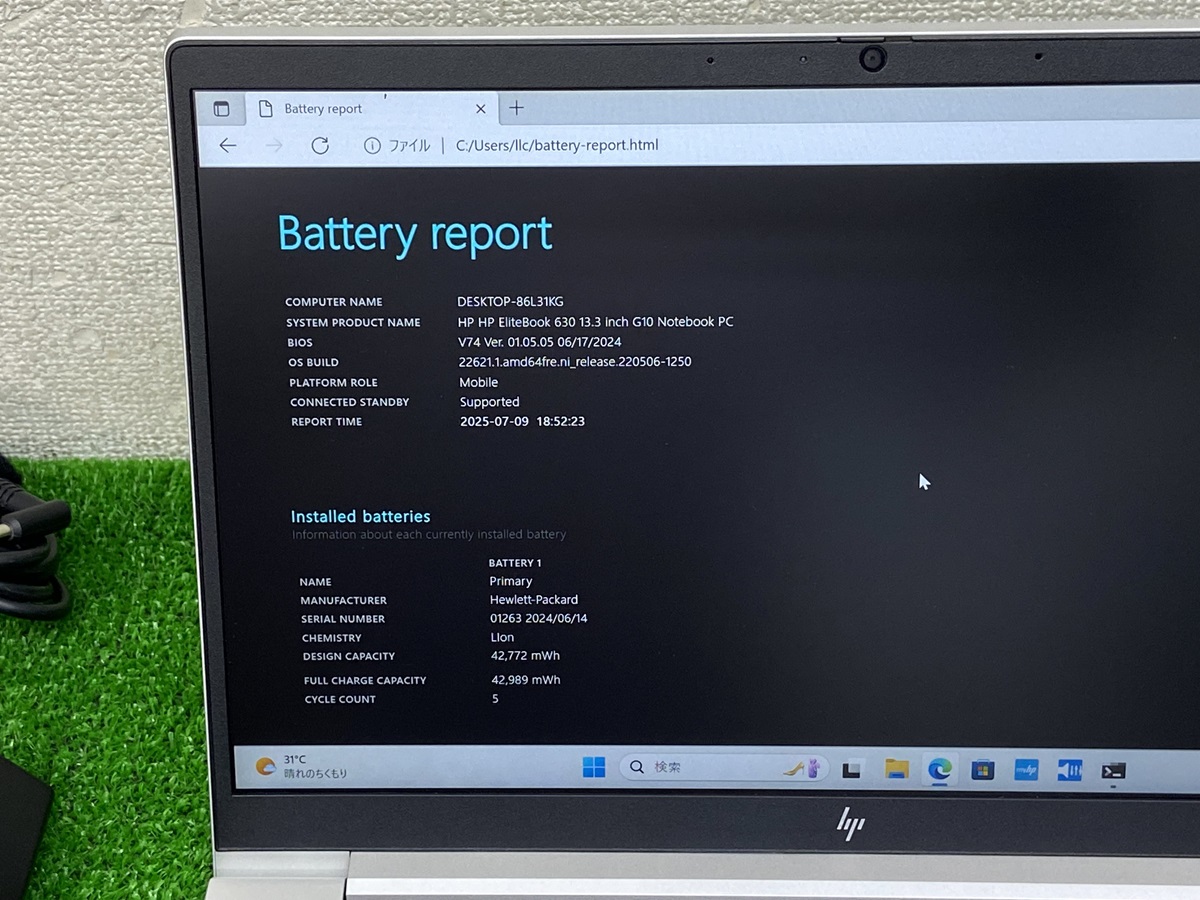The width and height of the screenshot is (1200, 900).
Task: Click the taskbar 検索 search box
Action: (724, 768)
